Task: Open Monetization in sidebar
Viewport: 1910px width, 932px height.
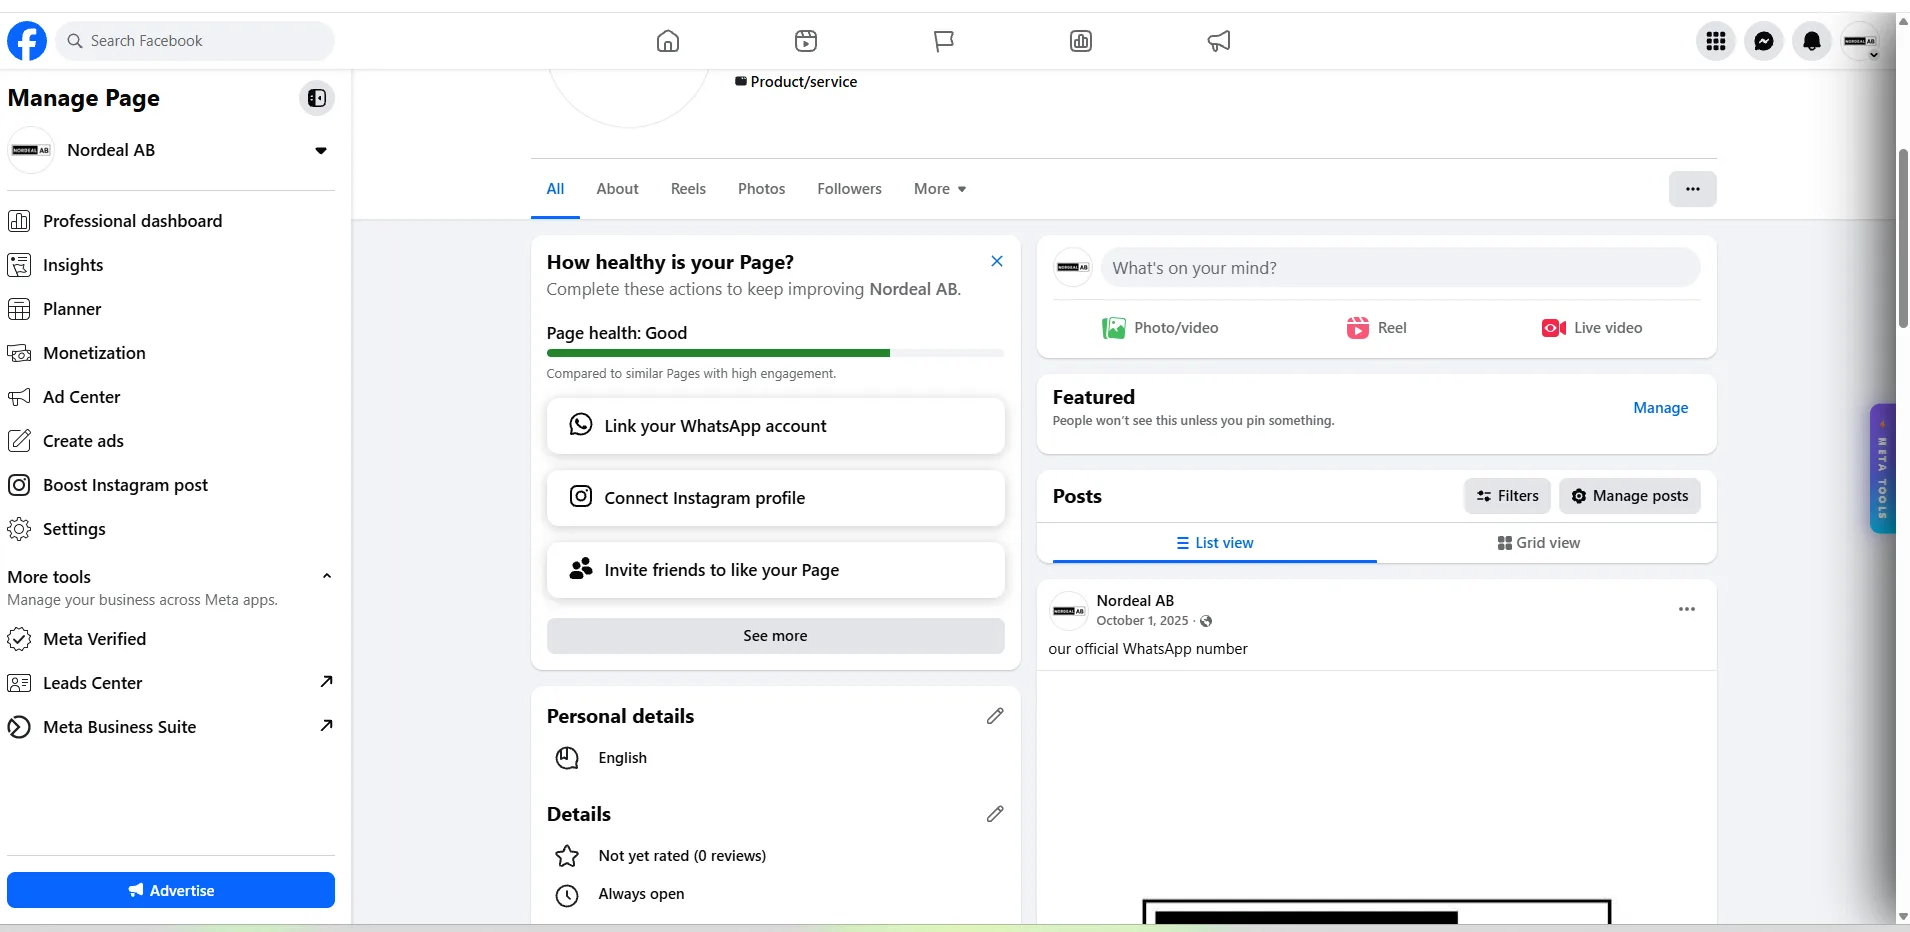Action: (171, 353)
